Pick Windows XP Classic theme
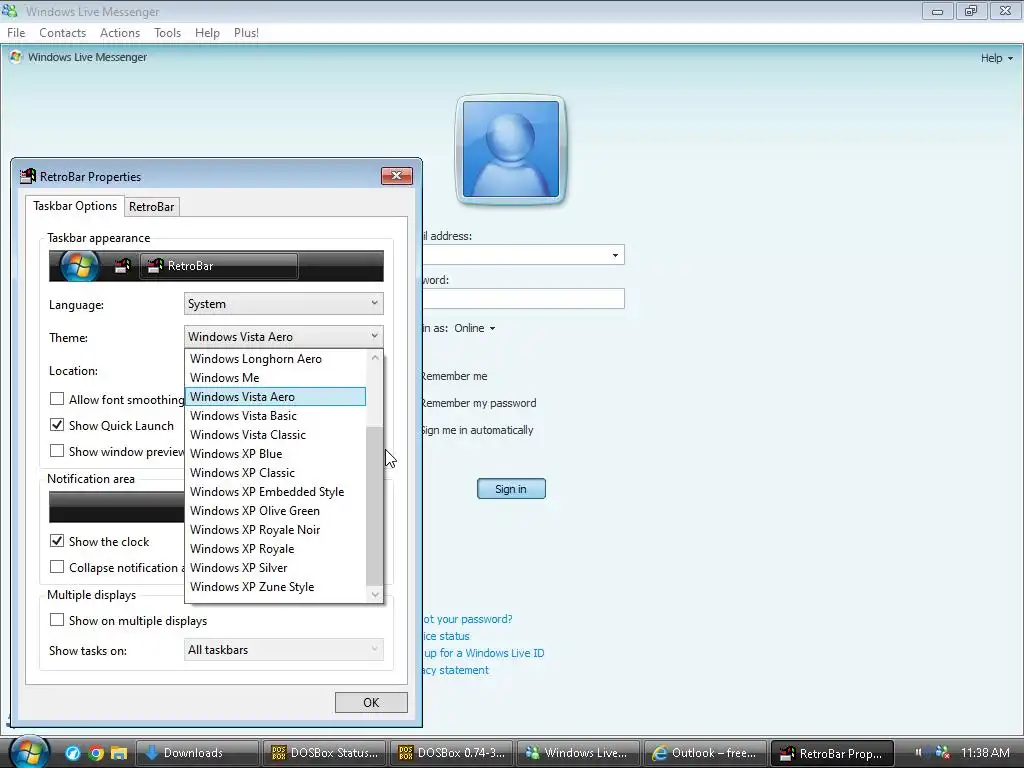 click(x=276, y=472)
